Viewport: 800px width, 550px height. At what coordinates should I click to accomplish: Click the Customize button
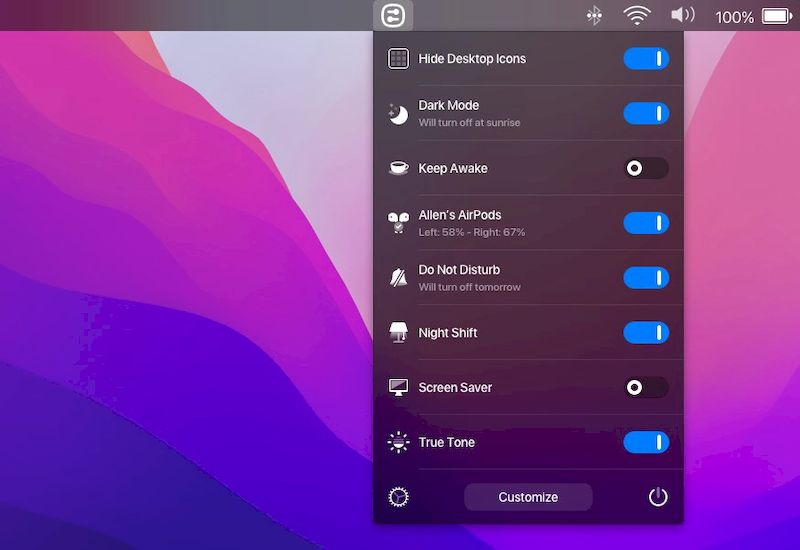528,497
